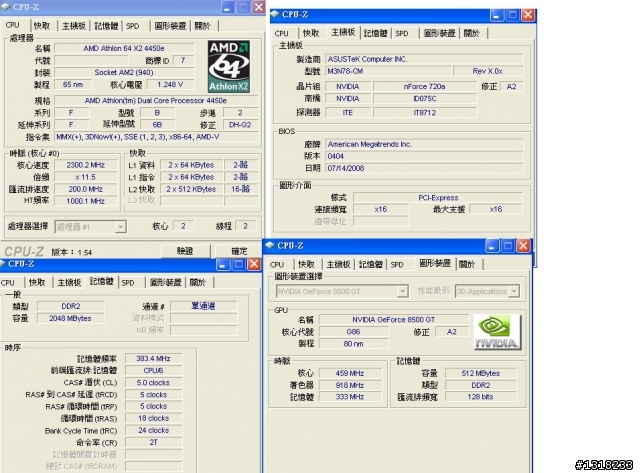The width and height of the screenshot is (640, 473).
Task: Click CPU-Z title icon in memory window
Action: point(2,264)
